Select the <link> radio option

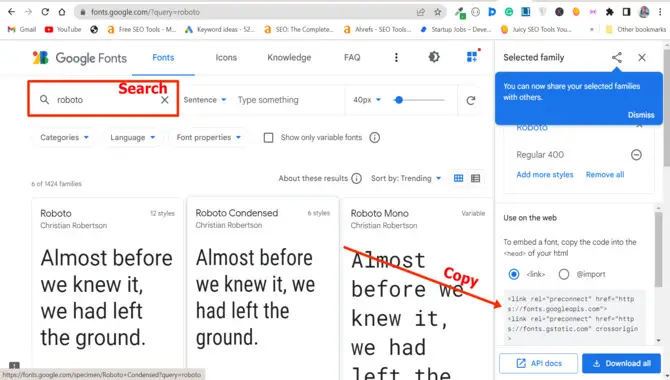[514, 274]
